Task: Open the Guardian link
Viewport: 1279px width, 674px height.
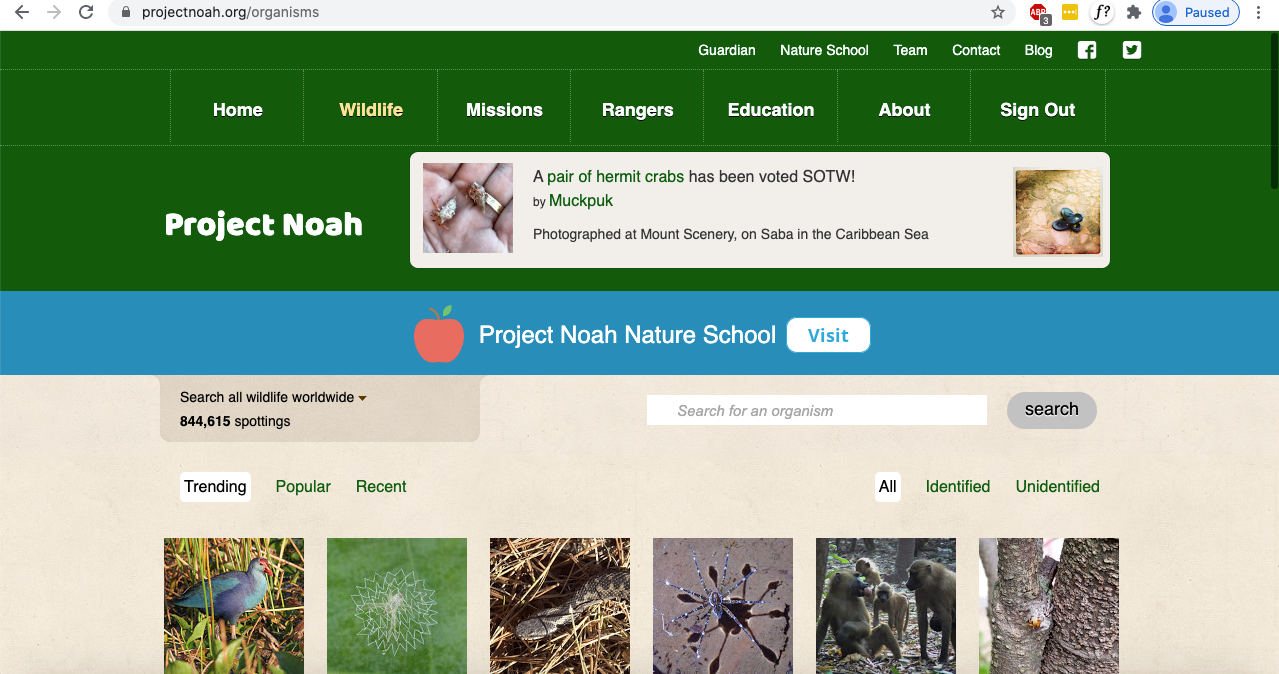Action: (727, 50)
